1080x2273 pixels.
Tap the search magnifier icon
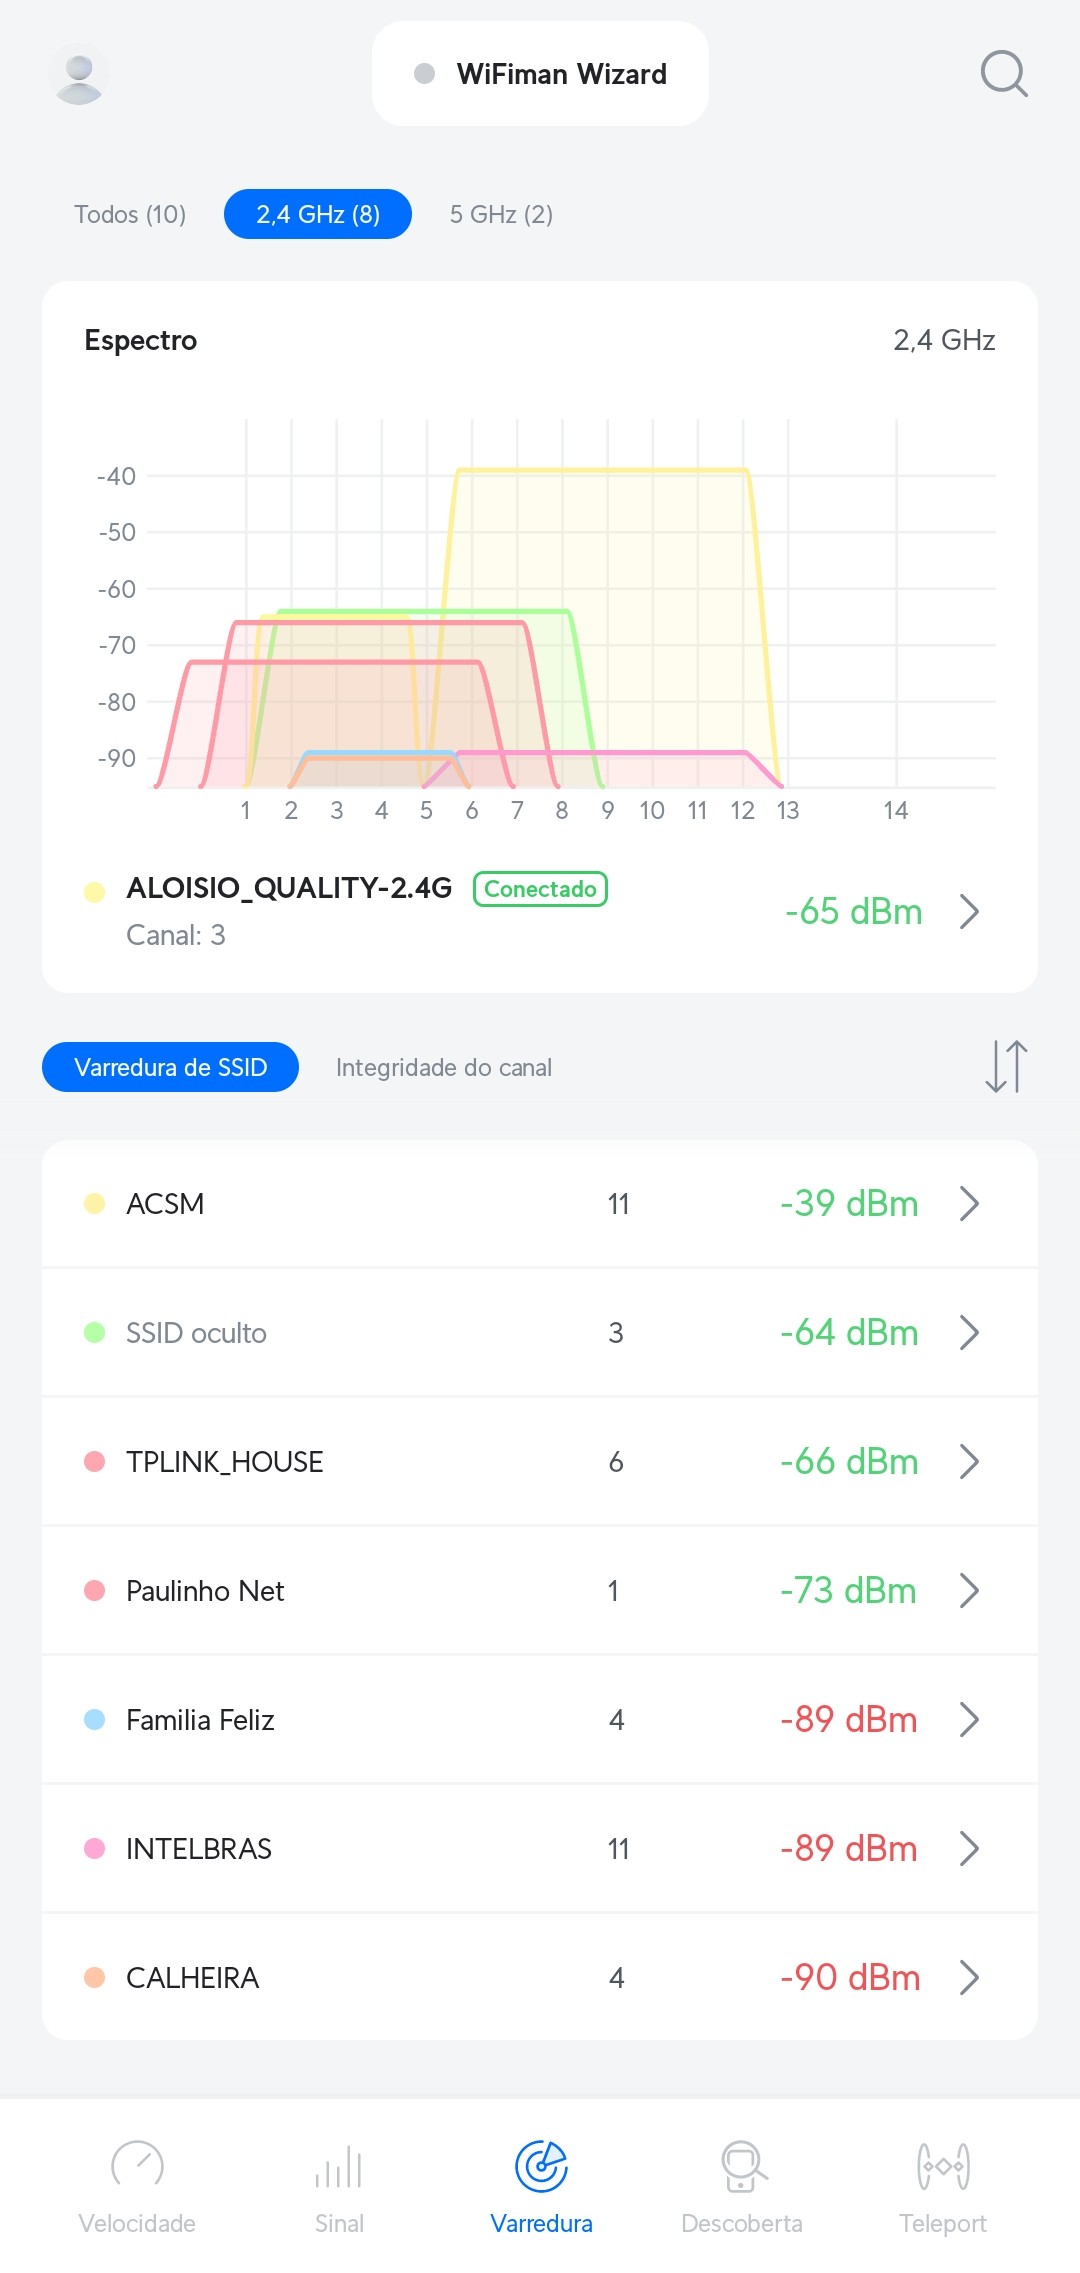(1004, 74)
